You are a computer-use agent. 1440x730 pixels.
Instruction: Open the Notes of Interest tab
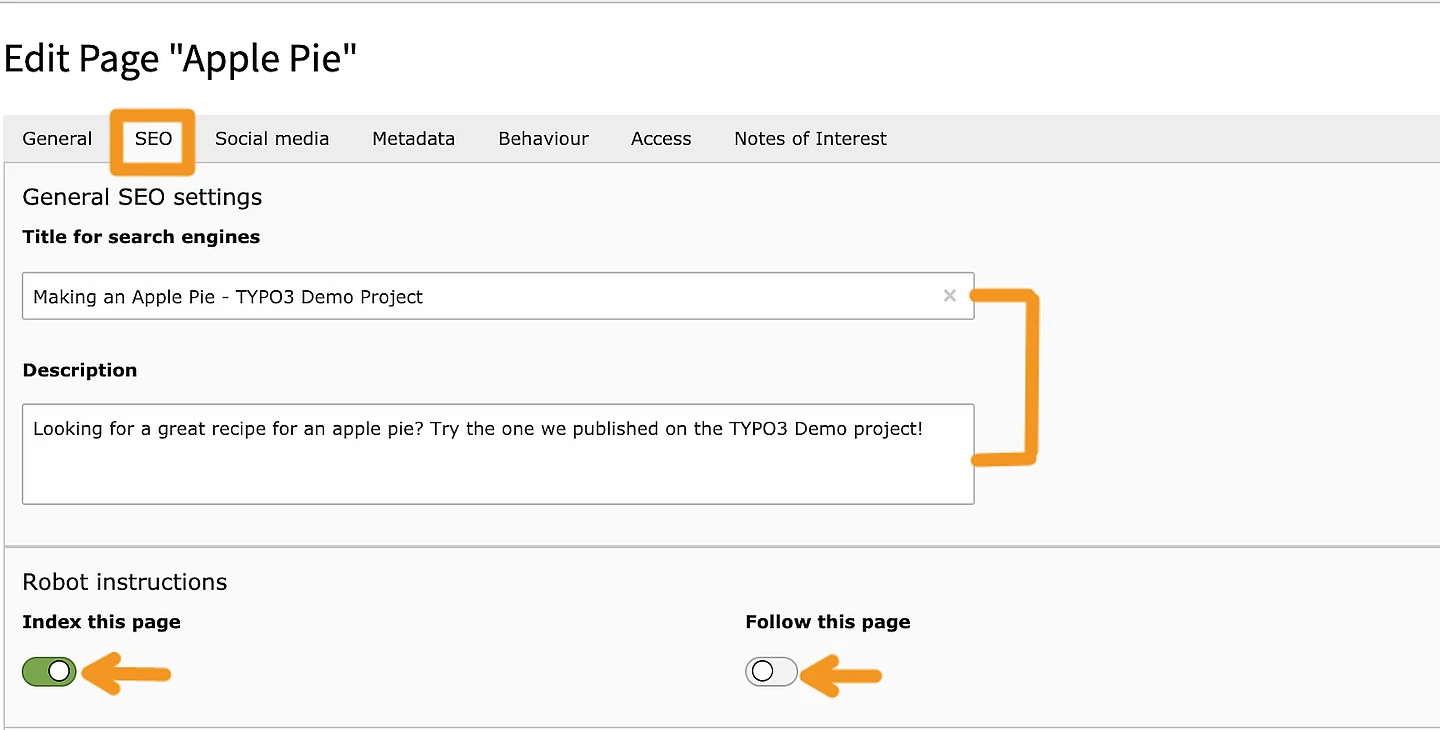[x=810, y=139]
